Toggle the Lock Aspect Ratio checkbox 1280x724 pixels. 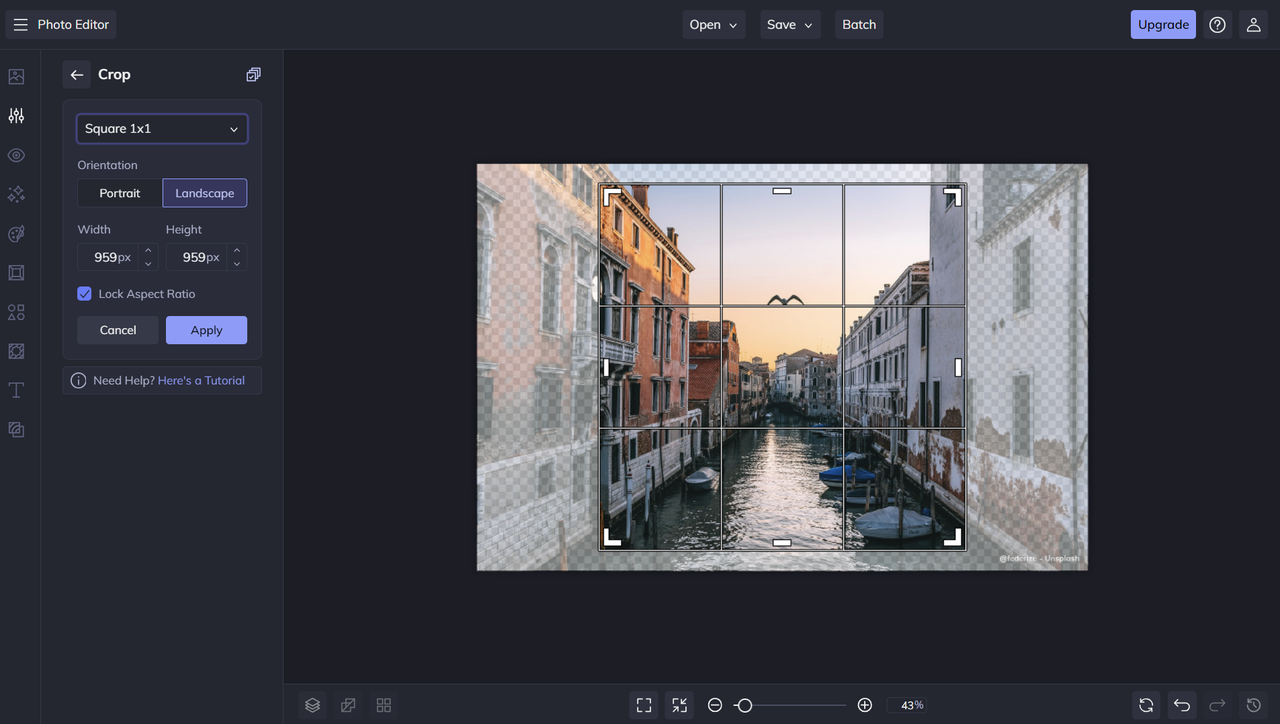(85, 294)
